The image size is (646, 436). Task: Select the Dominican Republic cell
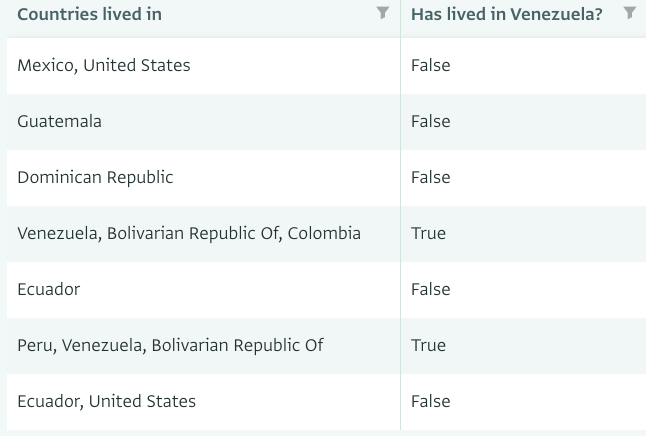(x=204, y=178)
